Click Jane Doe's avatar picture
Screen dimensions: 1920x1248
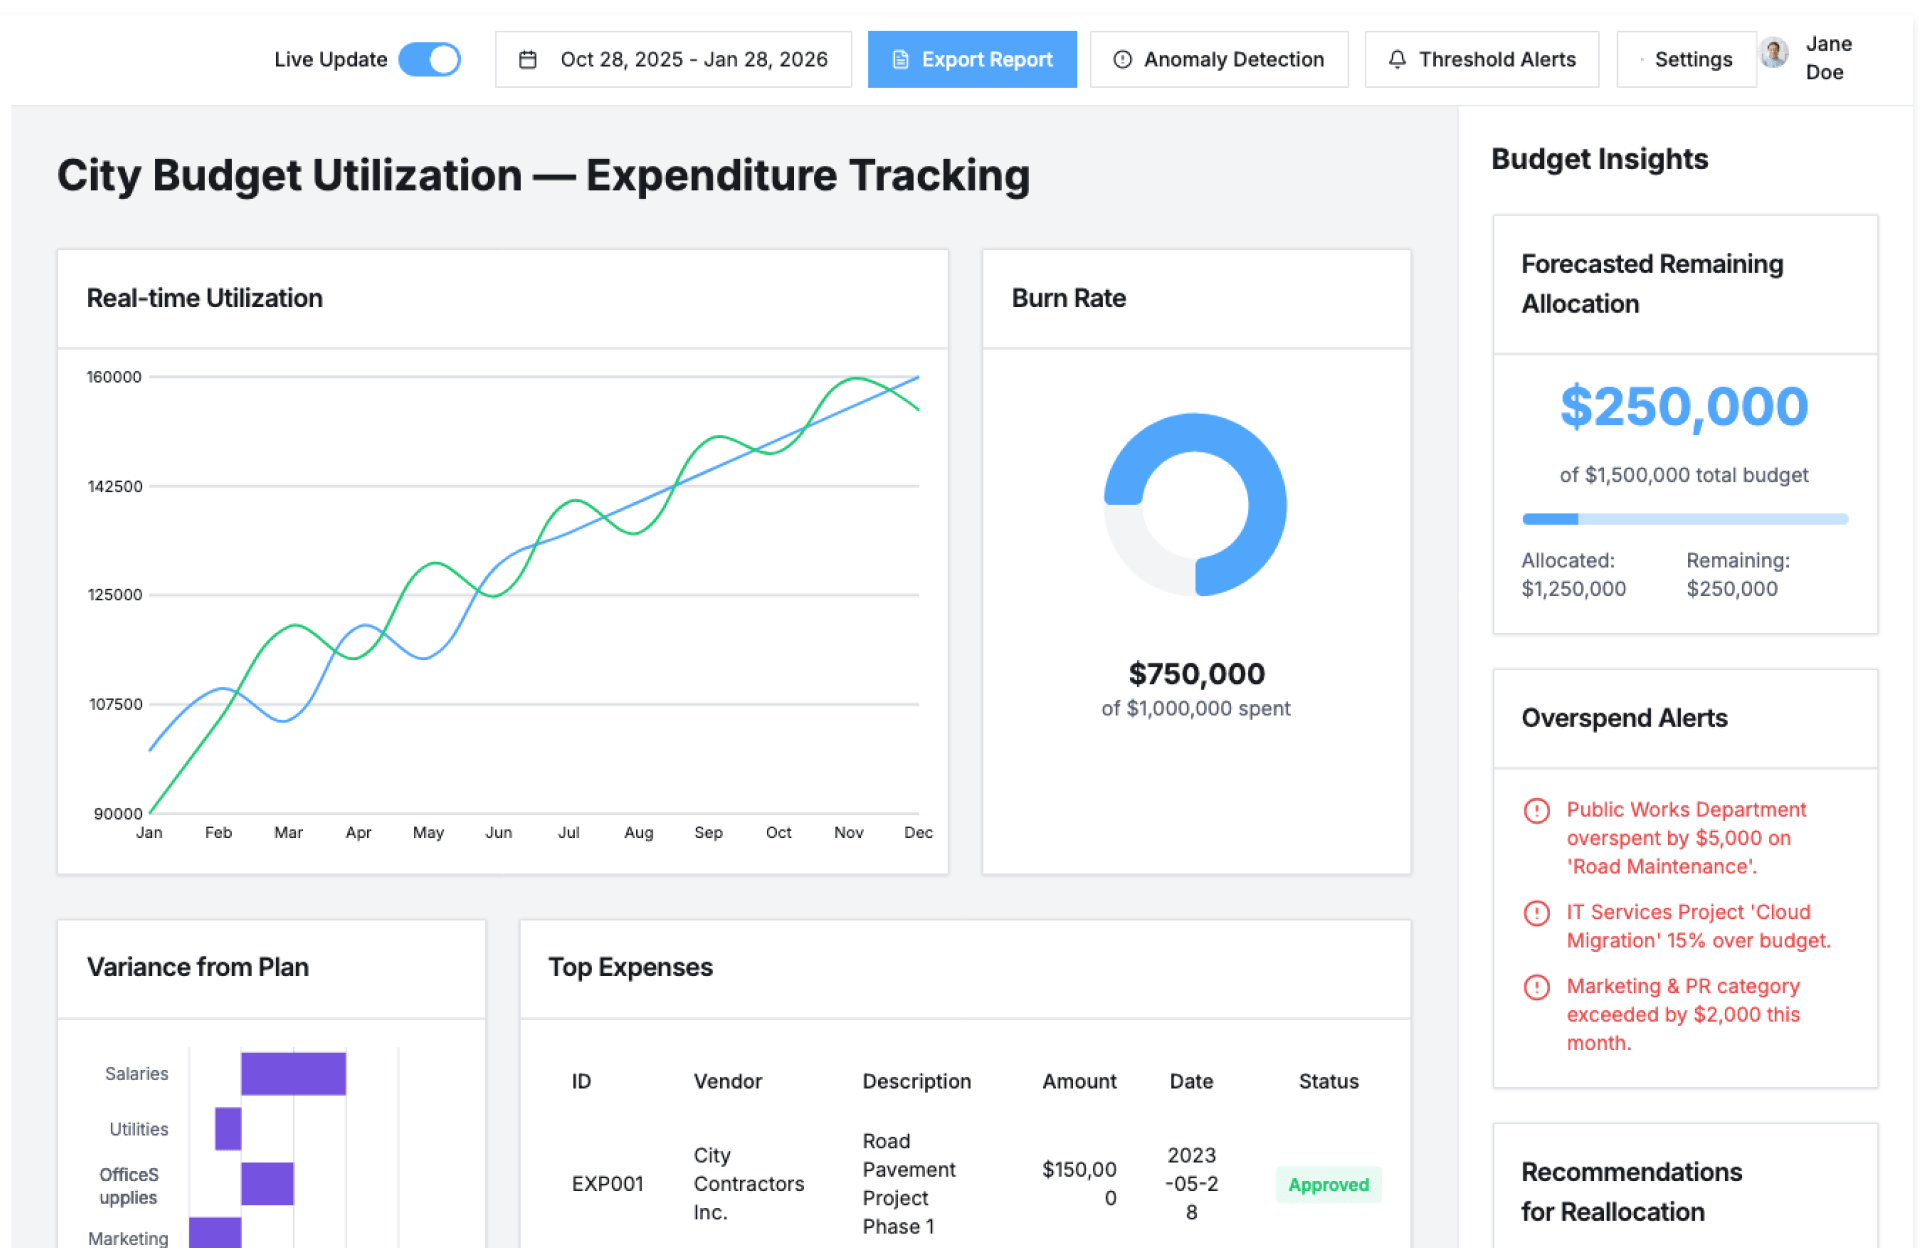(x=1774, y=53)
